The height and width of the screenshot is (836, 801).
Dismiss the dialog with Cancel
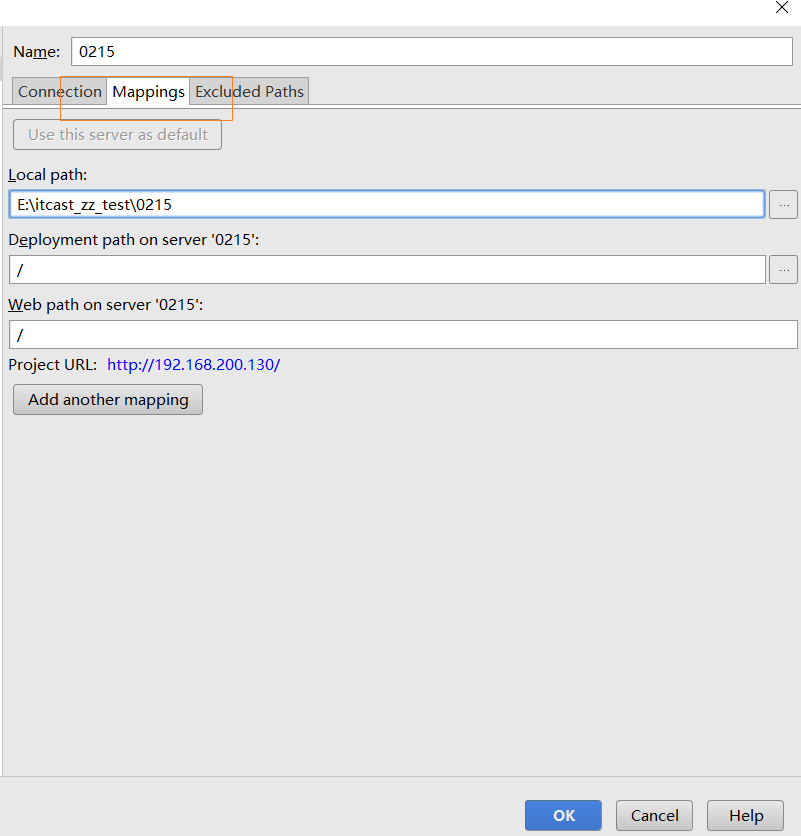(653, 815)
